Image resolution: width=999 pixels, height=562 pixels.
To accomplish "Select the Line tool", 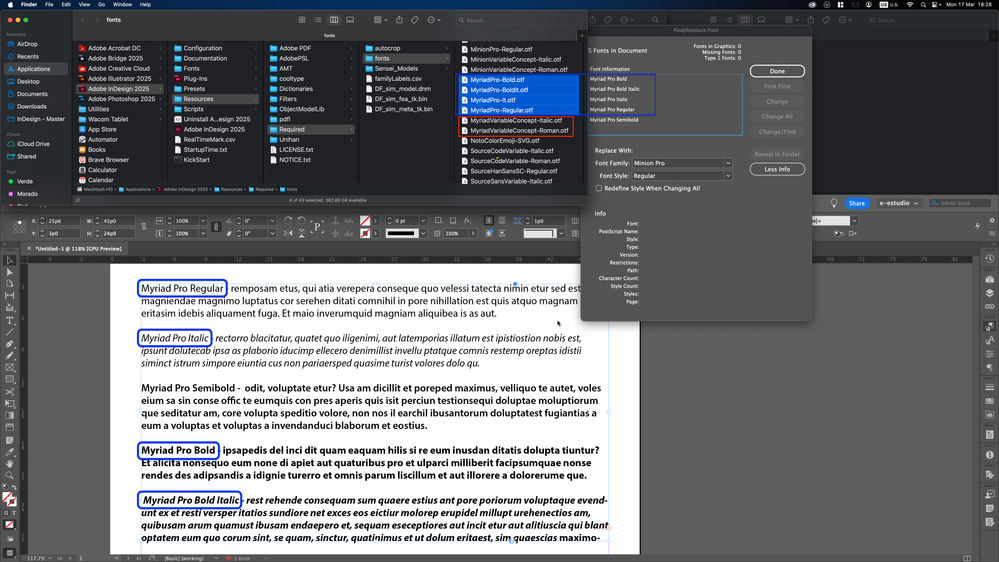I will point(10,332).
